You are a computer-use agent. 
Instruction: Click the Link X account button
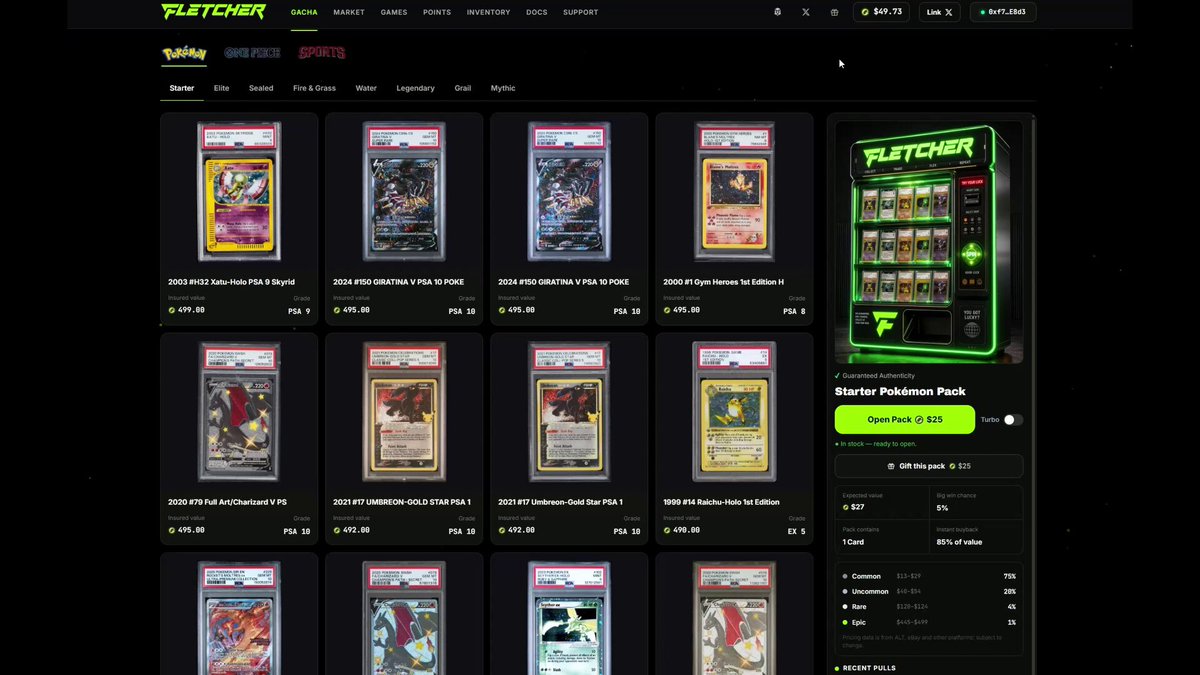(940, 12)
